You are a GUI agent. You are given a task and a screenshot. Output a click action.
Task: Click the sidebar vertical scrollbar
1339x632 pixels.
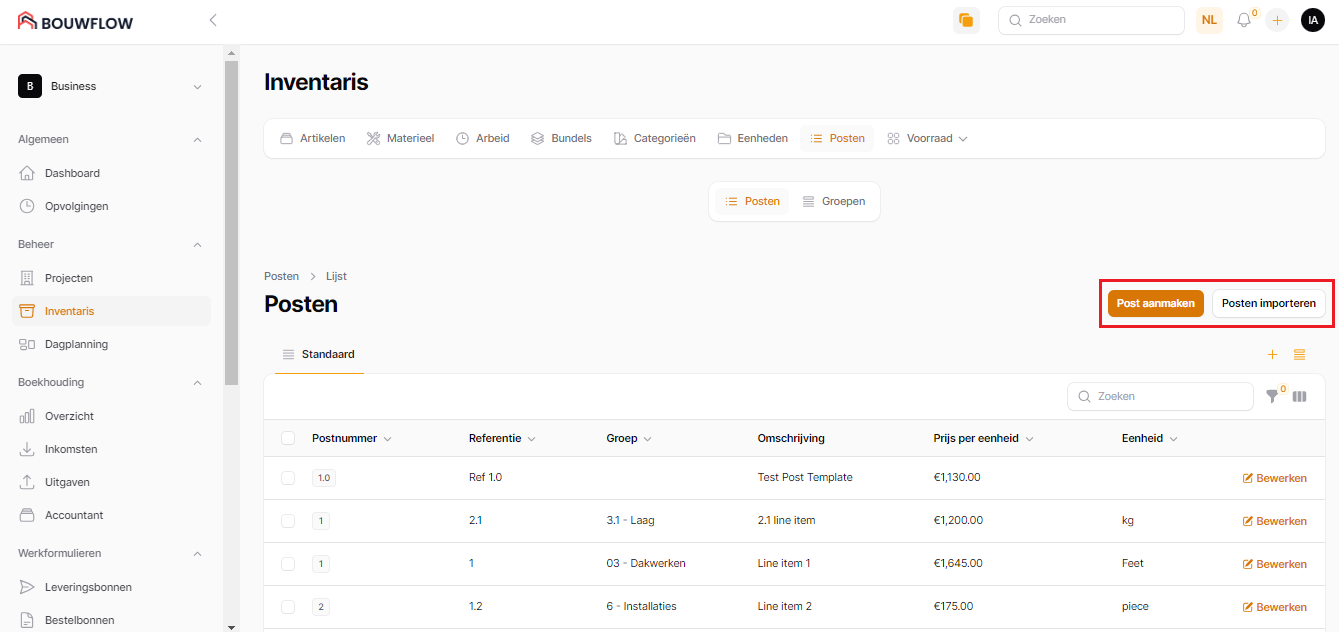tap(231, 220)
